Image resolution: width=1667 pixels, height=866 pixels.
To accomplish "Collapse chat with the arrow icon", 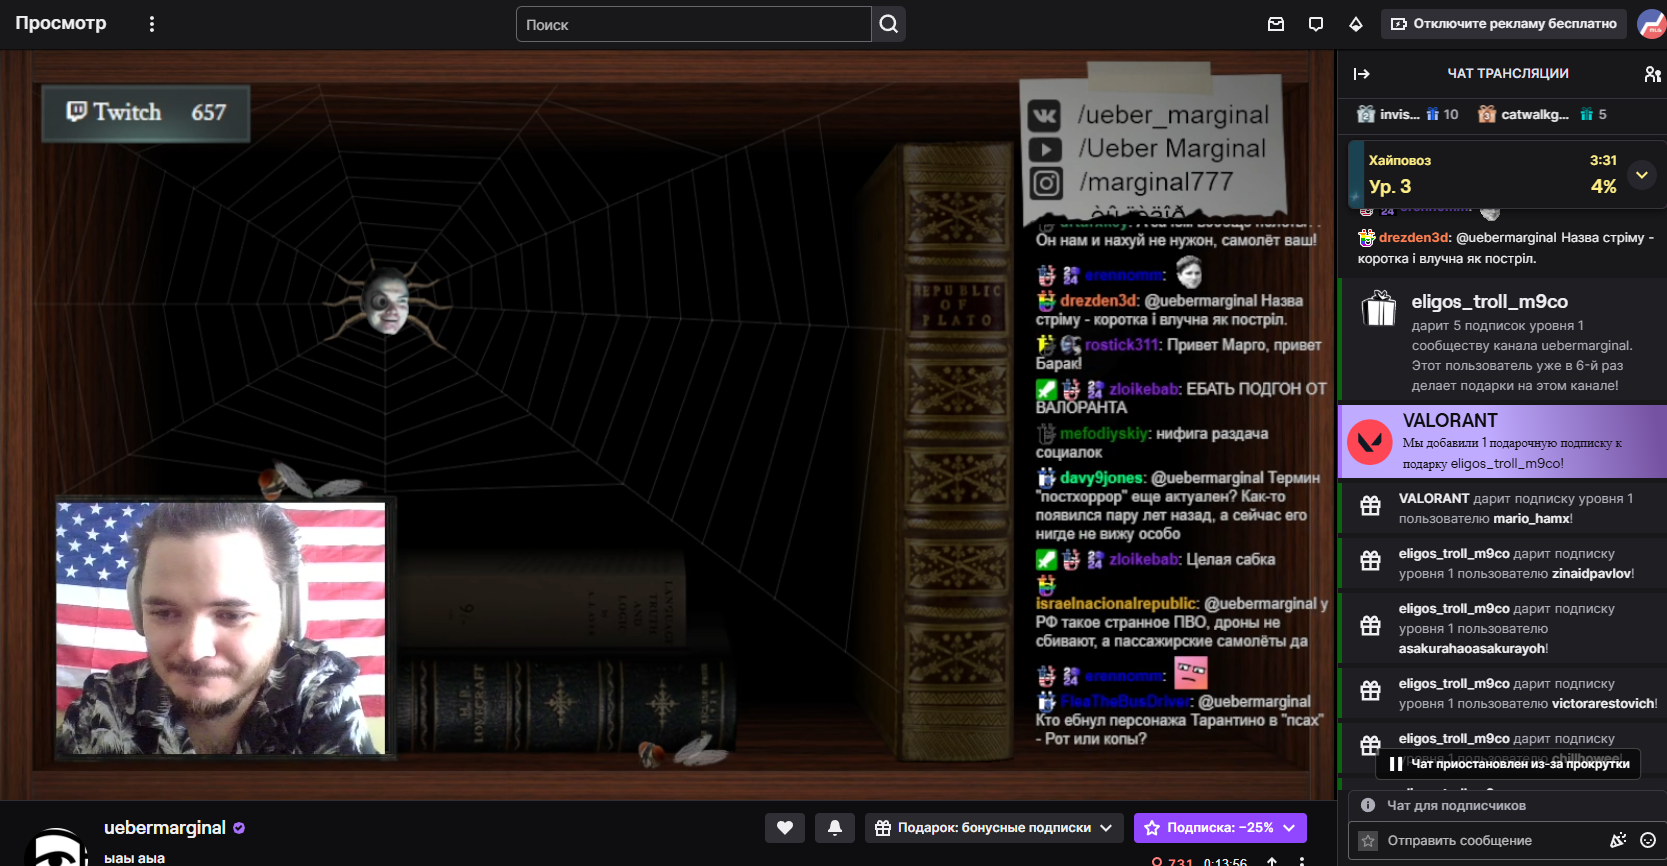I will [x=1361, y=74].
